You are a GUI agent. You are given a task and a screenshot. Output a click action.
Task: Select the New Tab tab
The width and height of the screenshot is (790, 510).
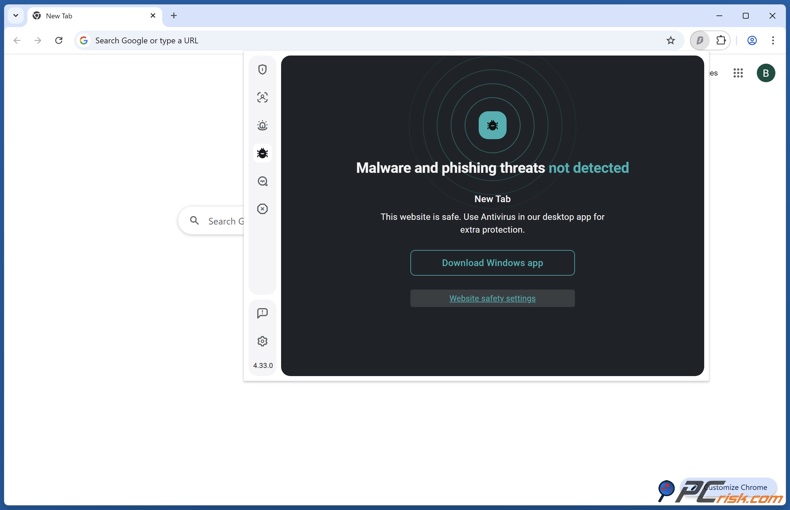point(94,16)
